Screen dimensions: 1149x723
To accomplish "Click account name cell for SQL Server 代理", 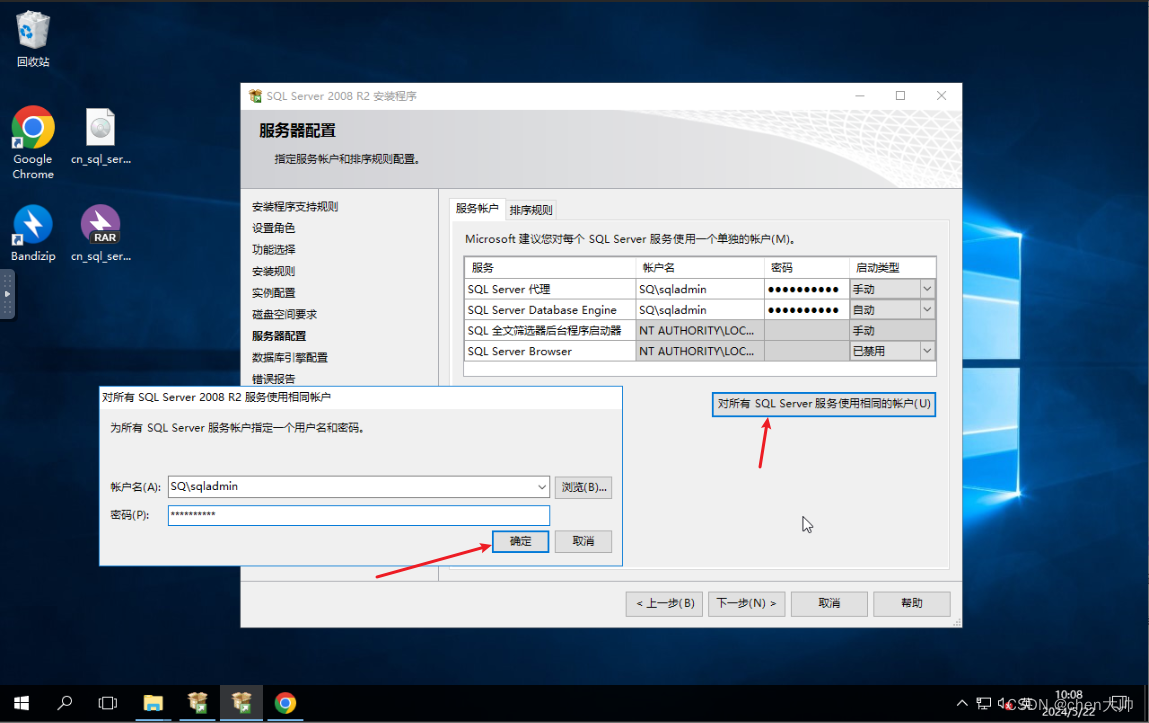I will (699, 289).
